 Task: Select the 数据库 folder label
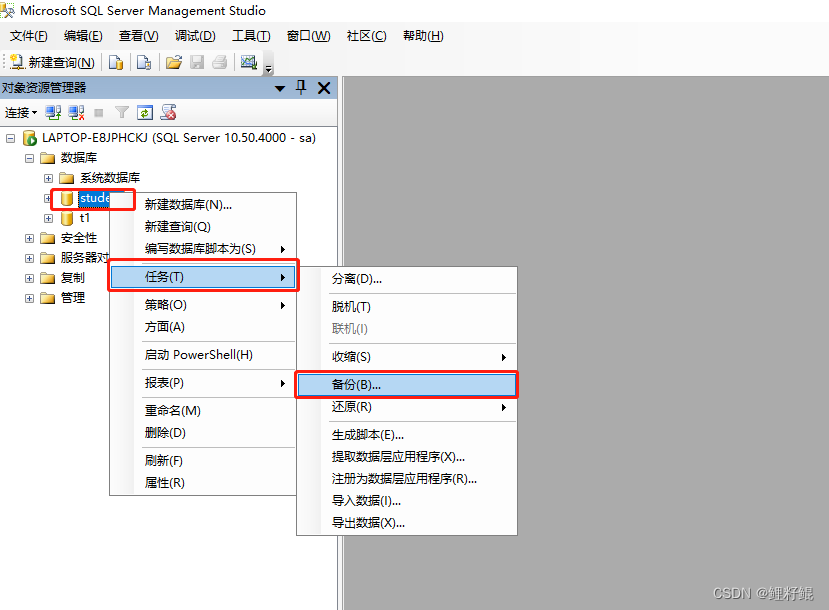pos(79,158)
